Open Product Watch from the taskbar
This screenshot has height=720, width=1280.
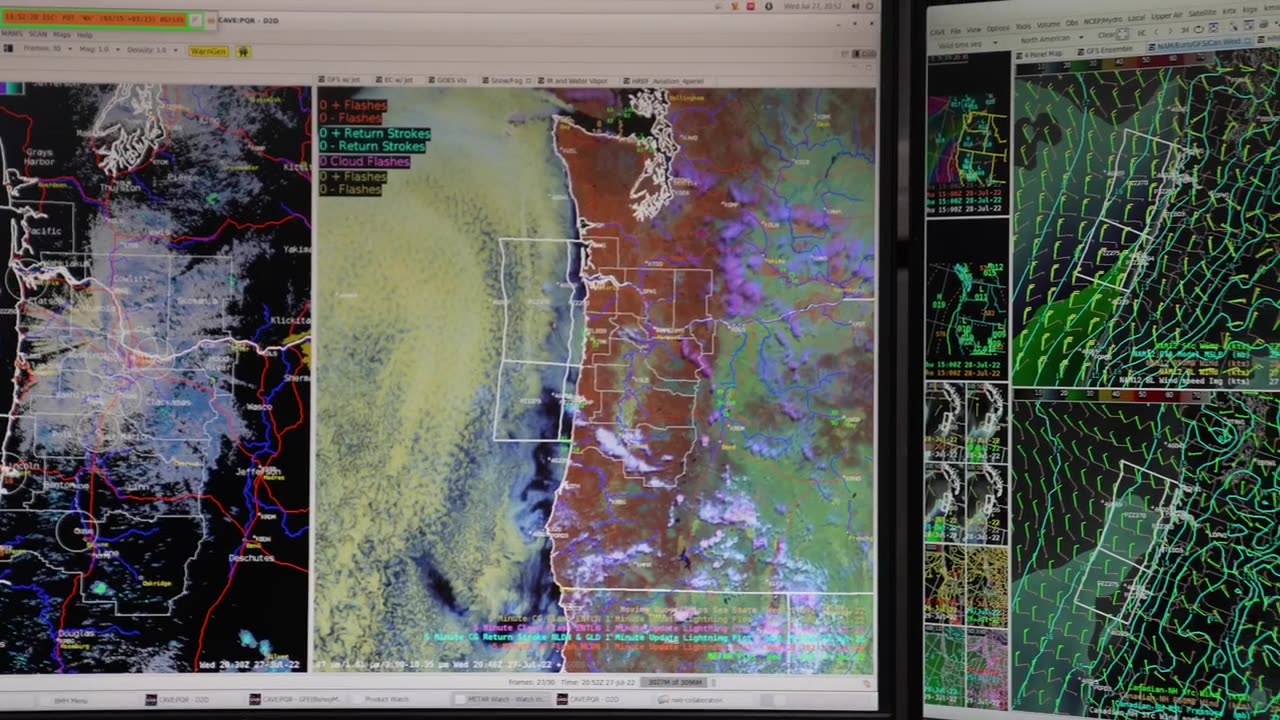point(386,700)
